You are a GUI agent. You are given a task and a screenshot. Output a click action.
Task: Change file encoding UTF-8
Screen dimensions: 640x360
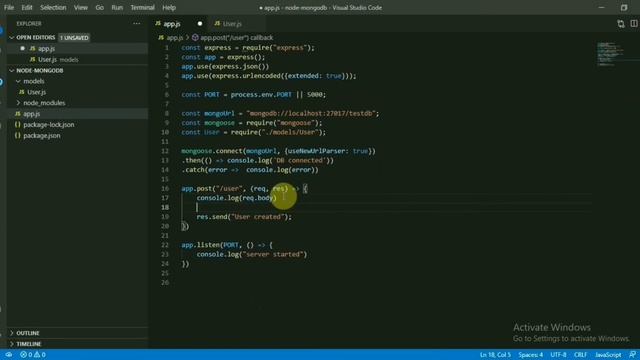point(558,355)
